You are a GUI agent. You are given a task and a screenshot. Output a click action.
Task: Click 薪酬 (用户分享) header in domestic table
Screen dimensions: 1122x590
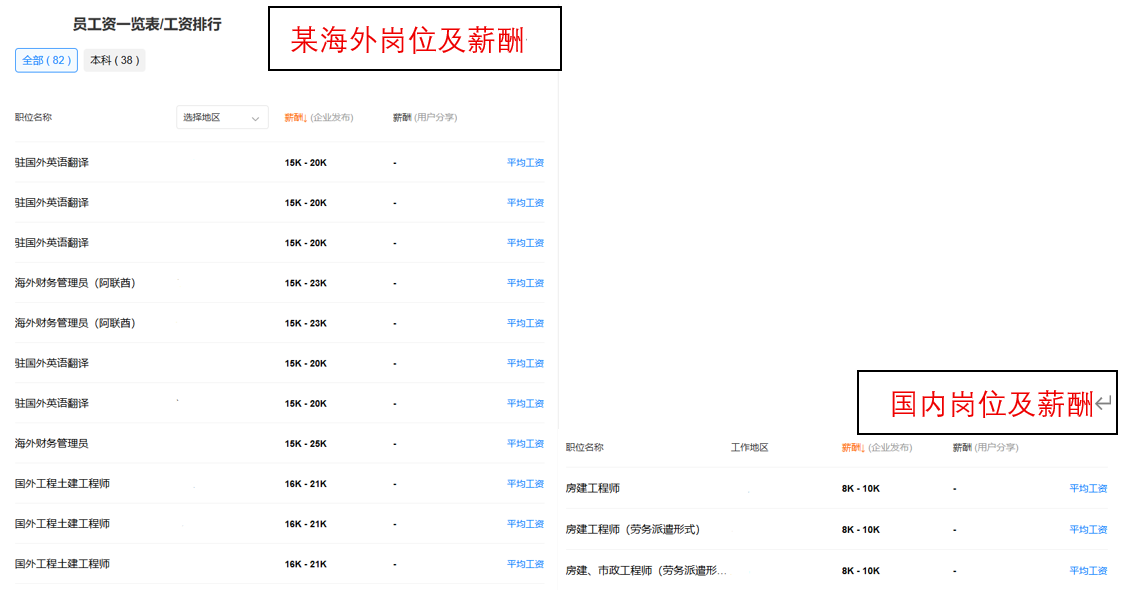[985, 448]
